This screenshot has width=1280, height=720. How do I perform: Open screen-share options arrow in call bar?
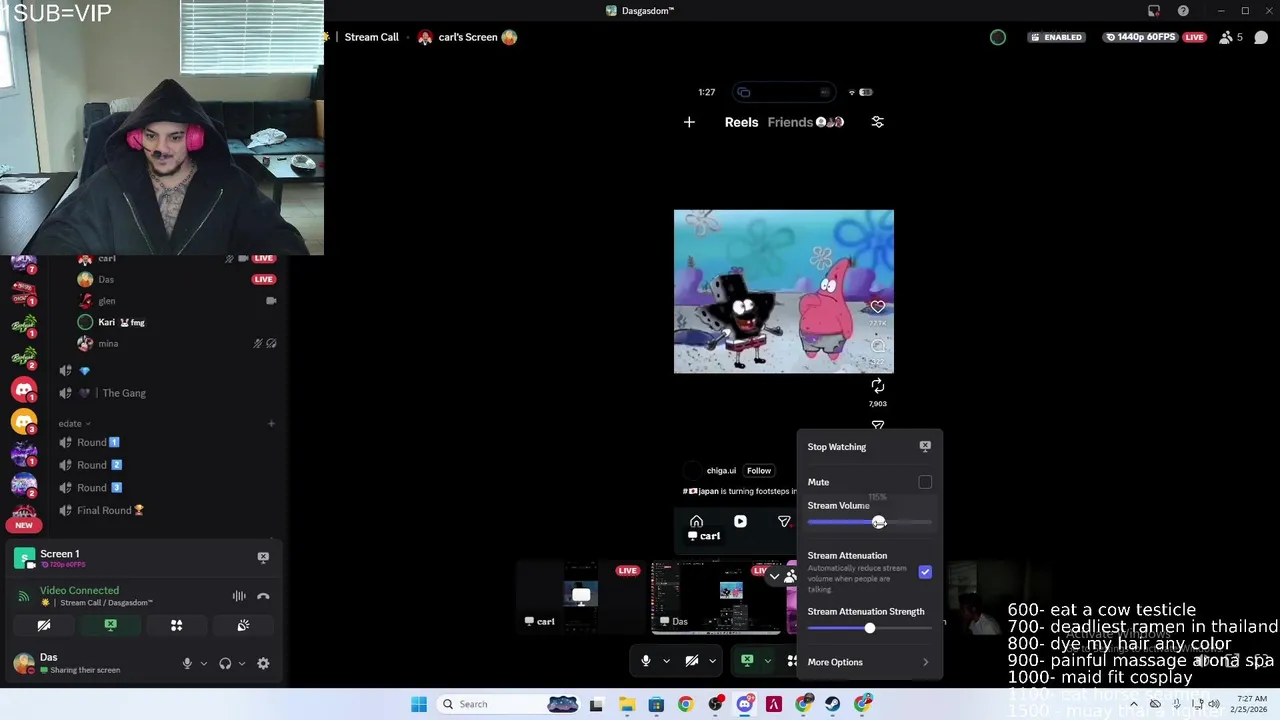click(767, 661)
